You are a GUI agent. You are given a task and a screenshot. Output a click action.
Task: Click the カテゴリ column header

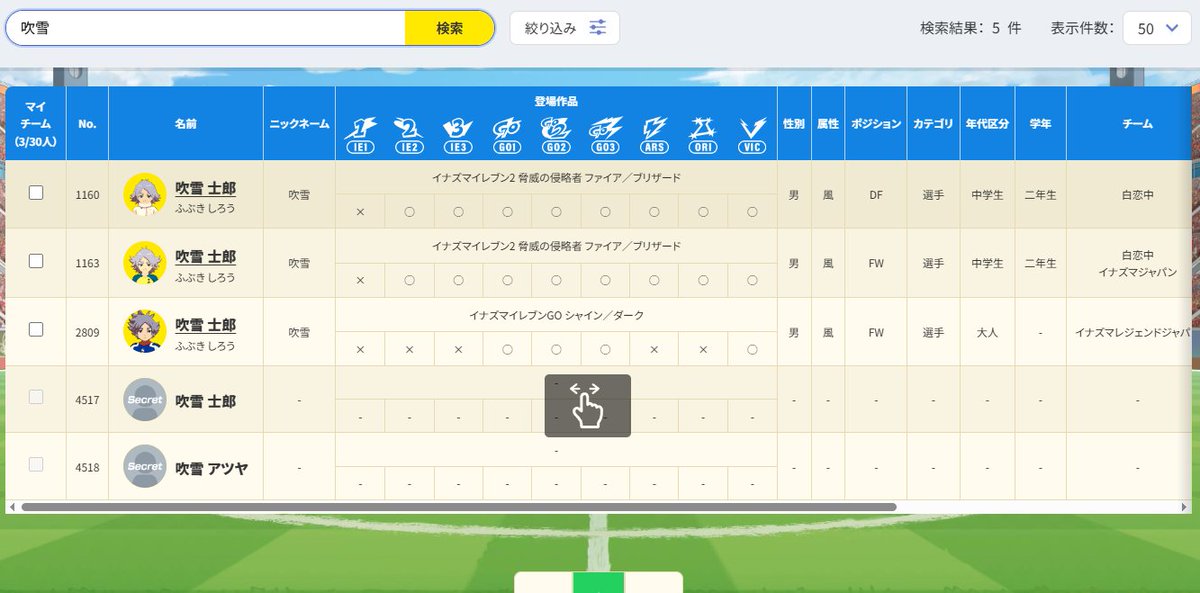click(x=933, y=124)
